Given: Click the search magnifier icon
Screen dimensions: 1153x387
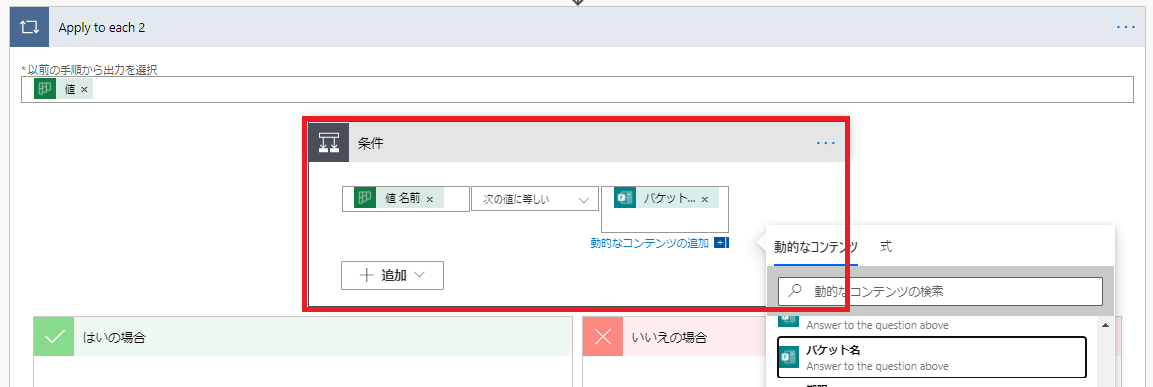Looking at the screenshot, I should [x=794, y=291].
